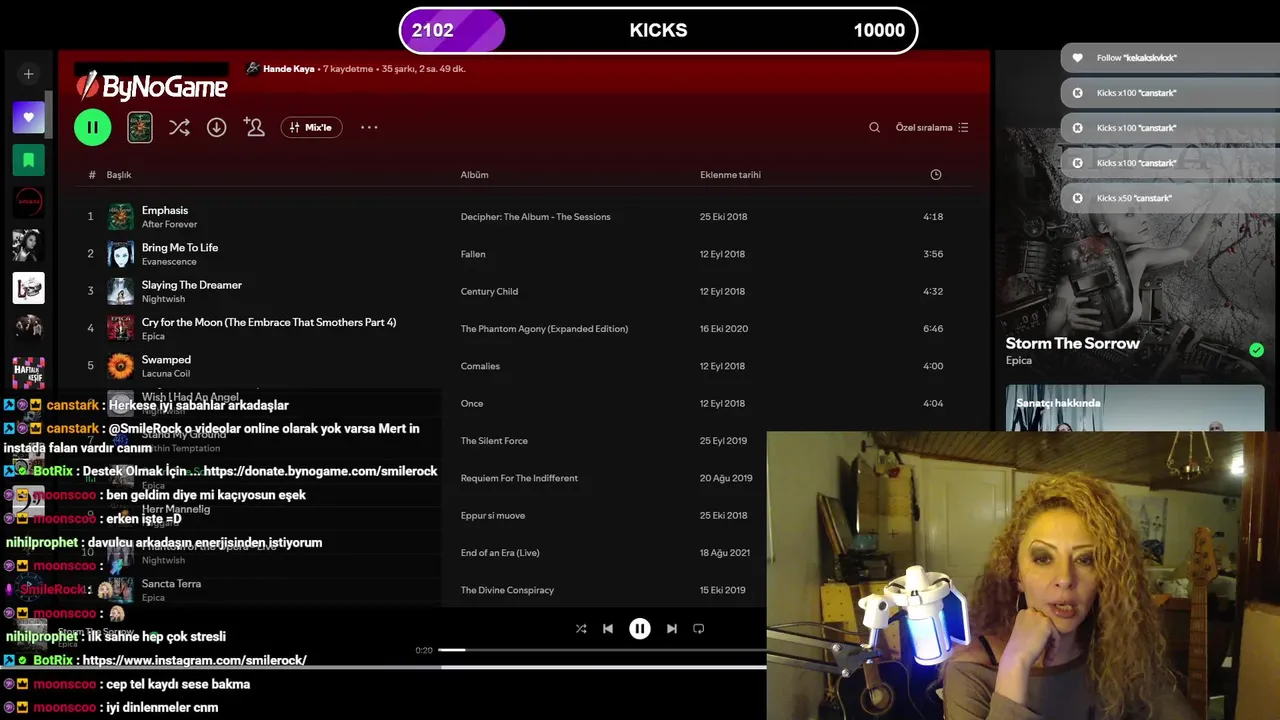
Task: Select the track Swamped
Action: 166,359
